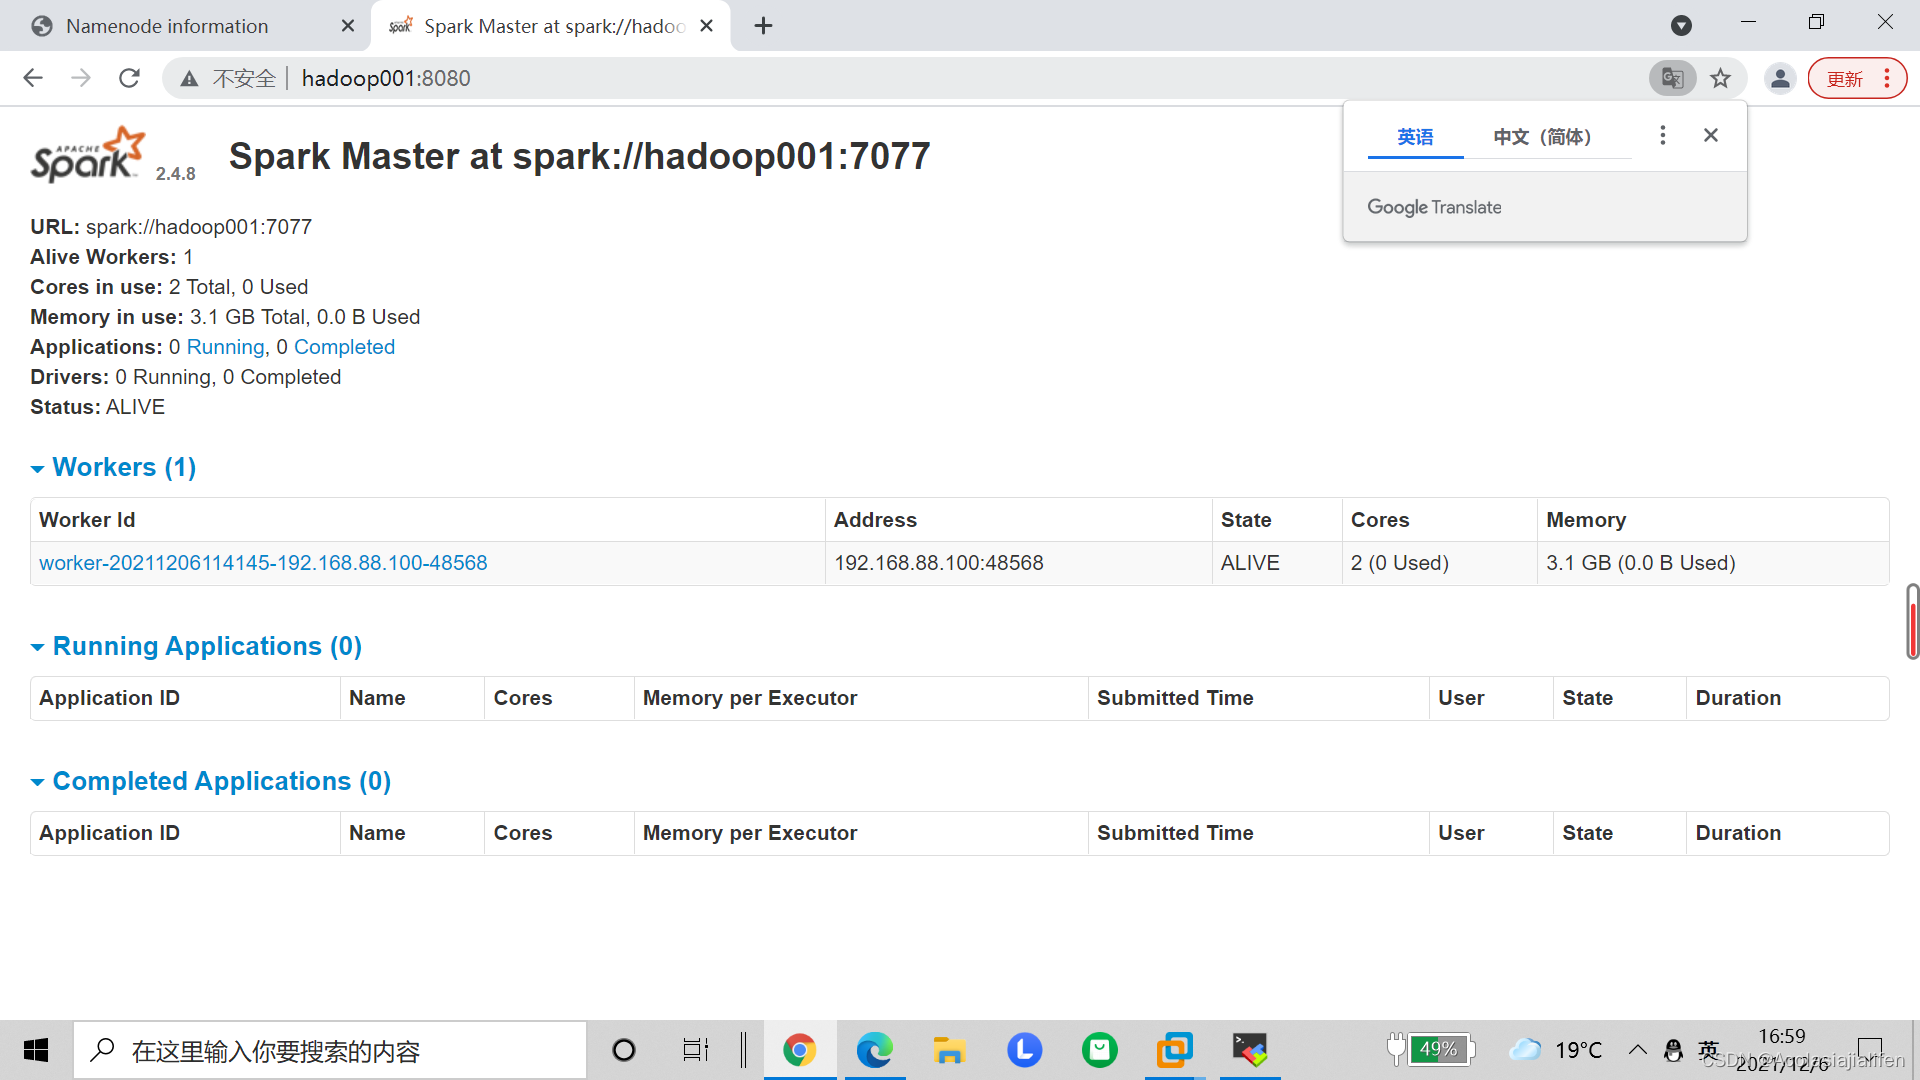Switch to Google Chrome on taskbar
Viewport: 1920px width, 1080px height.
click(x=799, y=1050)
